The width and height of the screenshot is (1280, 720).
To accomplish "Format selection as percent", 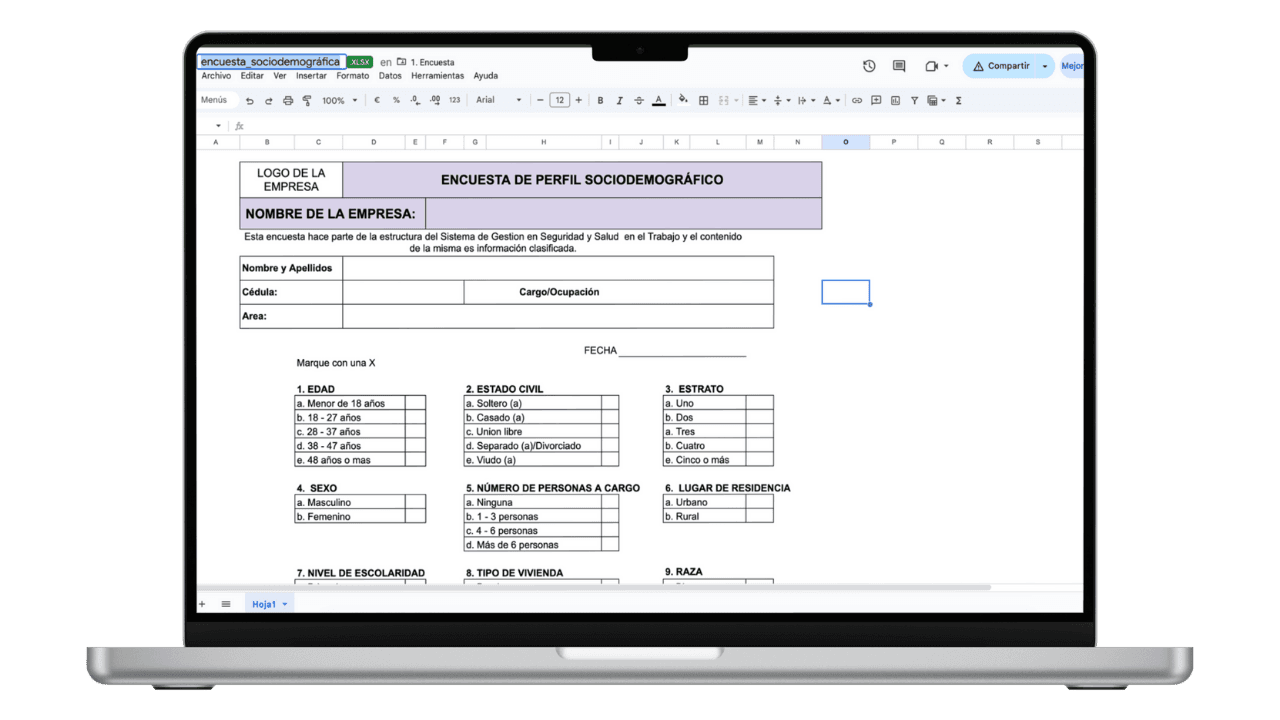I will click(x=395, y=100).
